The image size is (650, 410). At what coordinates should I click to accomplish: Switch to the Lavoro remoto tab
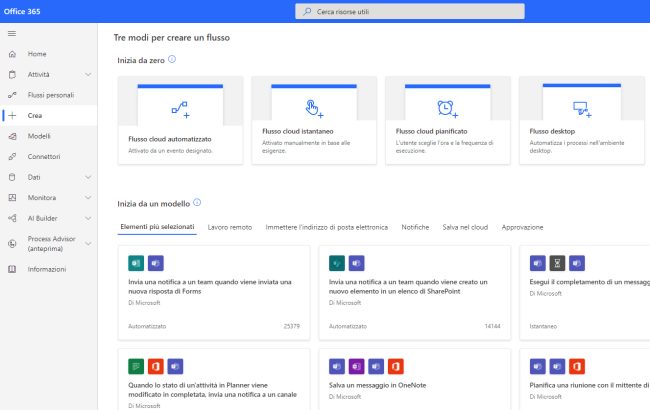click(x=230, y=227)
